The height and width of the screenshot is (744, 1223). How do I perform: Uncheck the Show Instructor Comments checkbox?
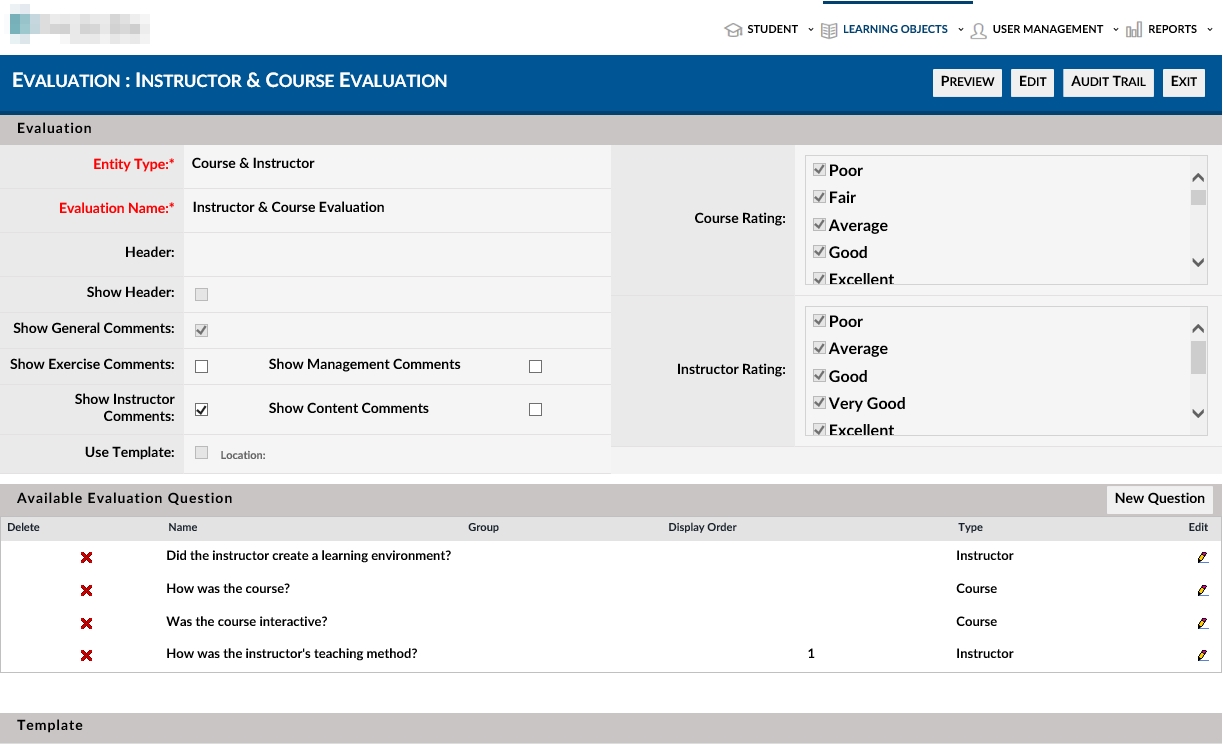click(x=201, y=410)
